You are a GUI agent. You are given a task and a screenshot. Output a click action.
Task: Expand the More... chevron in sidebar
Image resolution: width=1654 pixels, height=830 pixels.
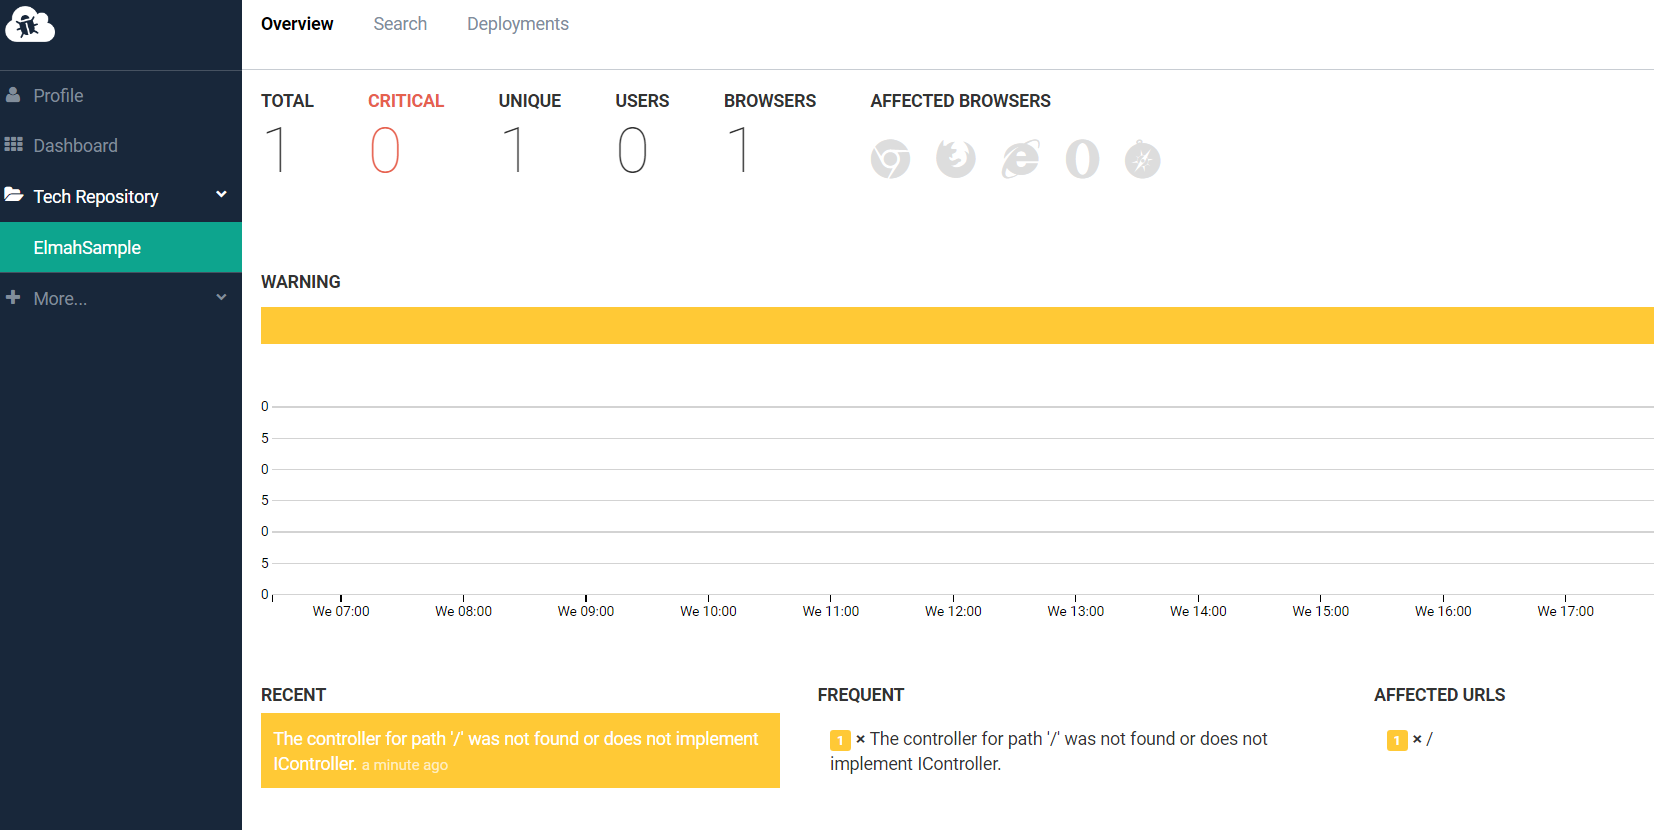[x=221, y=297]
